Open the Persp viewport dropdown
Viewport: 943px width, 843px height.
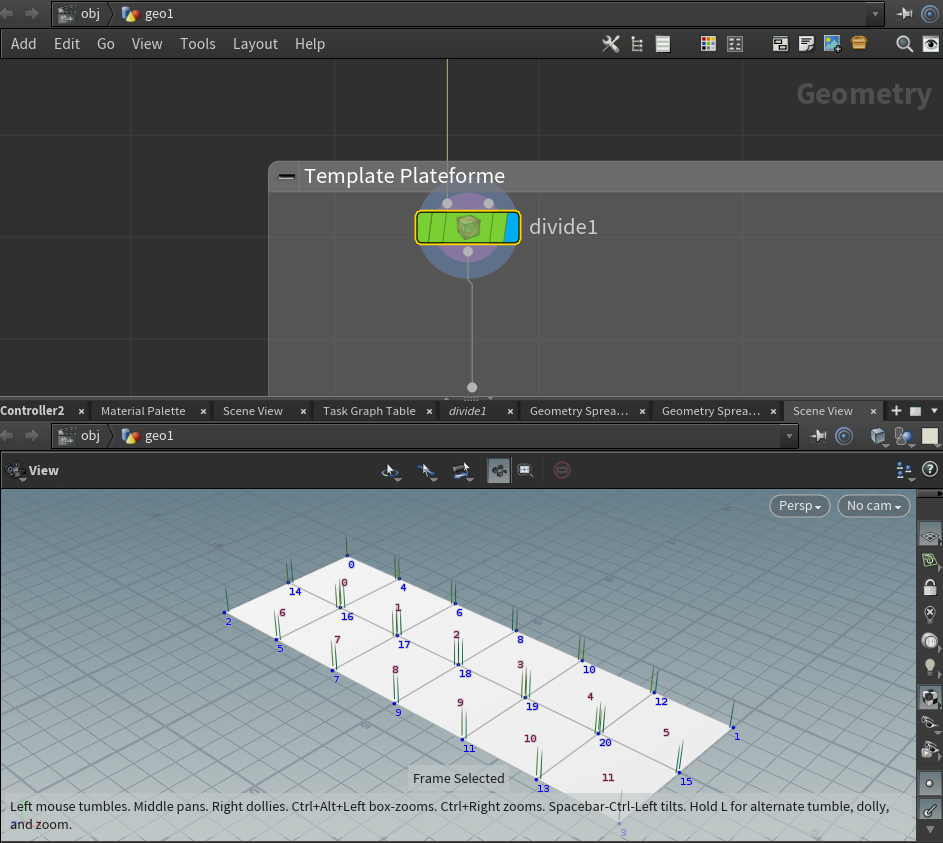point(801,506)
